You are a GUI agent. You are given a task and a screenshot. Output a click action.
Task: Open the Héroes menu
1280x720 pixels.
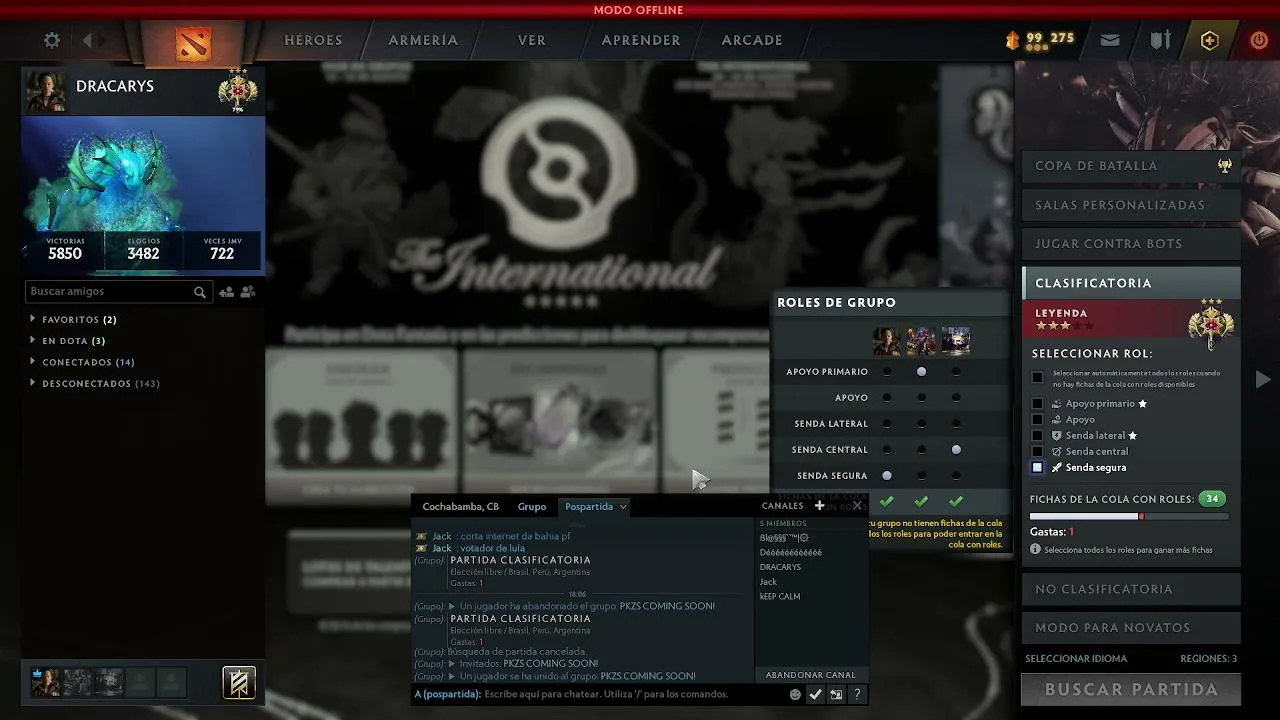[x=313, y=41]
